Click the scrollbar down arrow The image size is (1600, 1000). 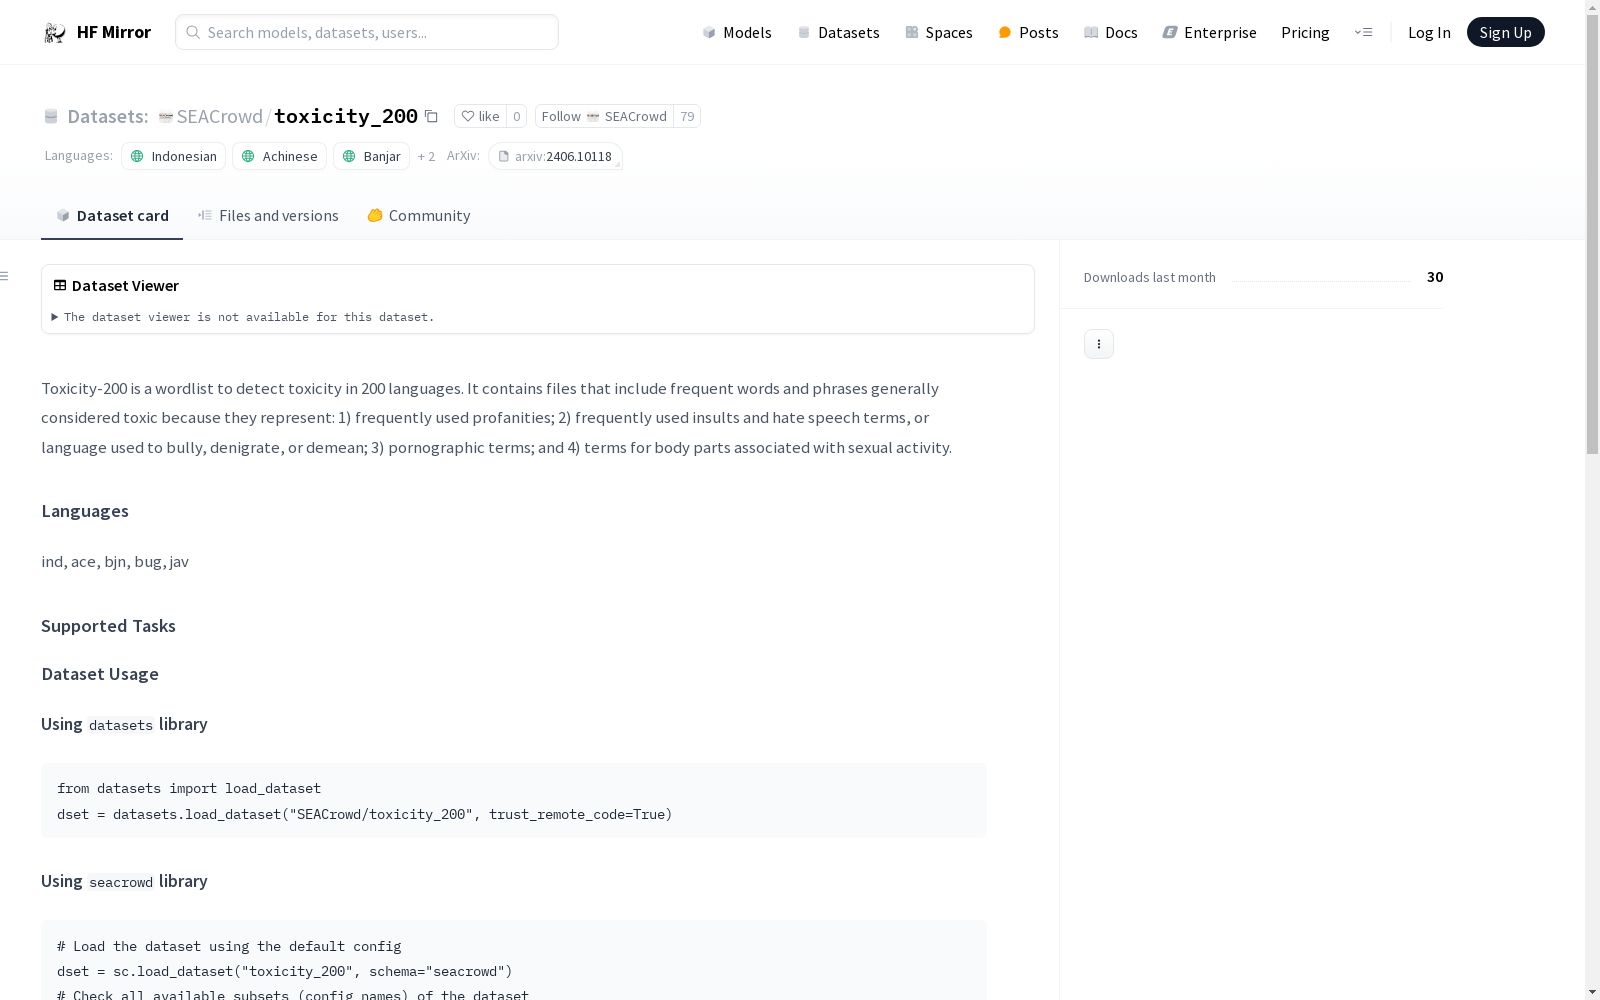(x=1592, y=992)
